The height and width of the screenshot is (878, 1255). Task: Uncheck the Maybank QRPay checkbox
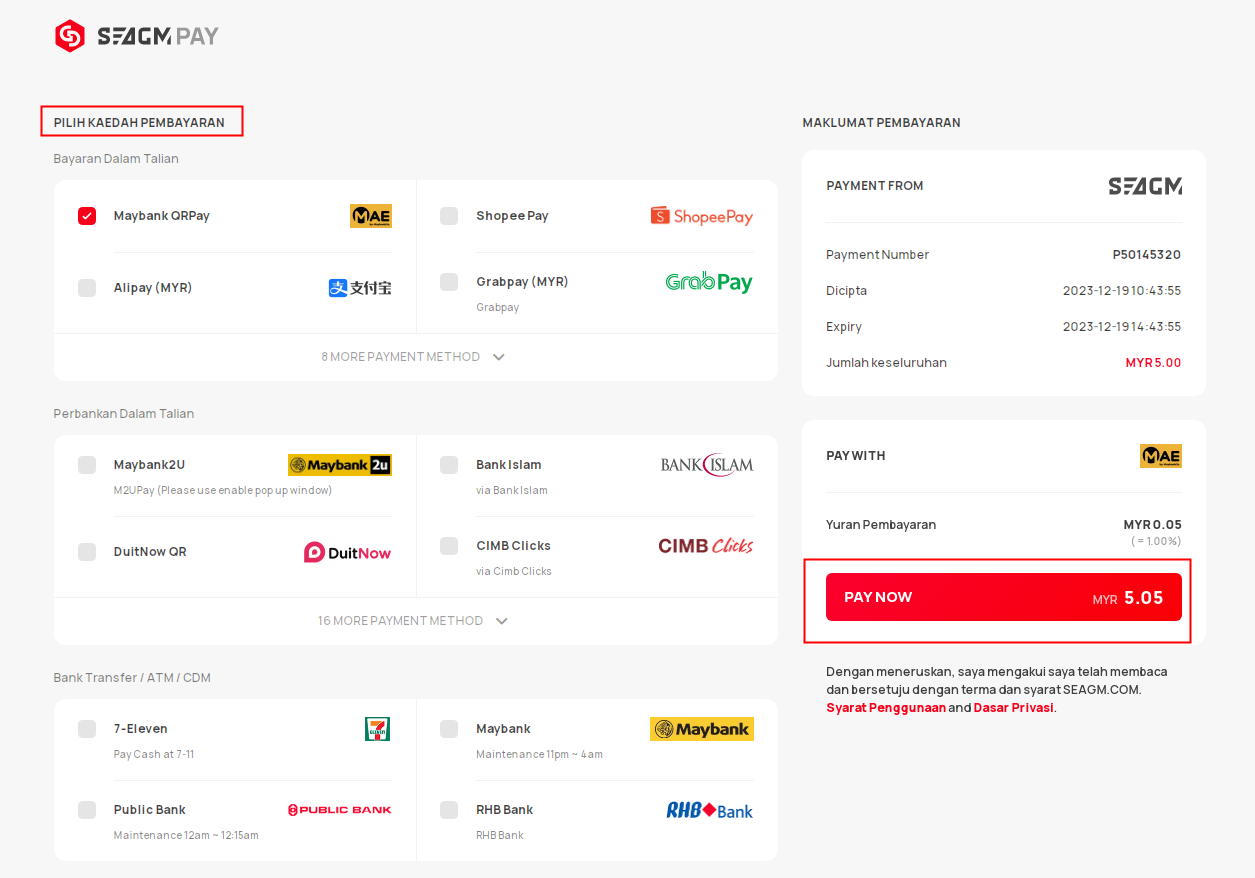coord(87,216)
